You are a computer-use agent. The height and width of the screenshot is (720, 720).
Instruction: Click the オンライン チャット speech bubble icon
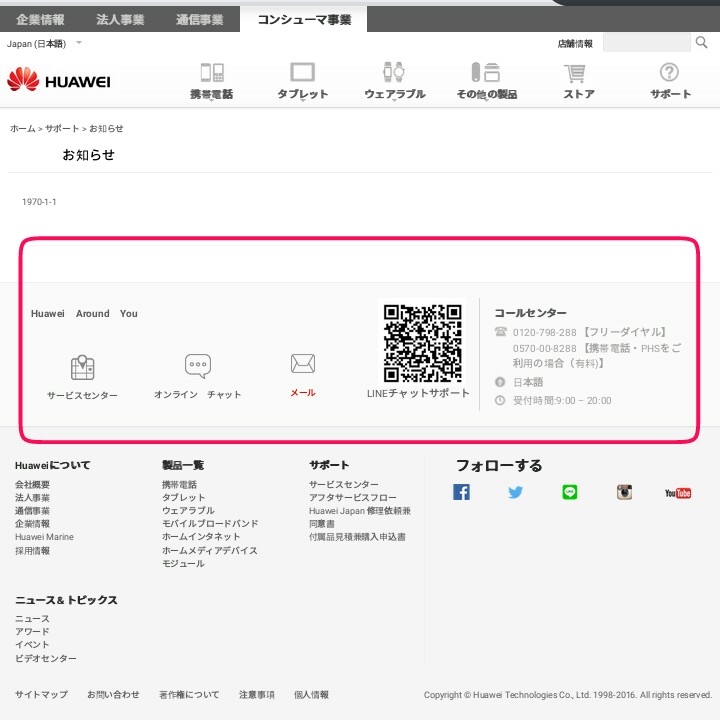[x=198, y=366]
